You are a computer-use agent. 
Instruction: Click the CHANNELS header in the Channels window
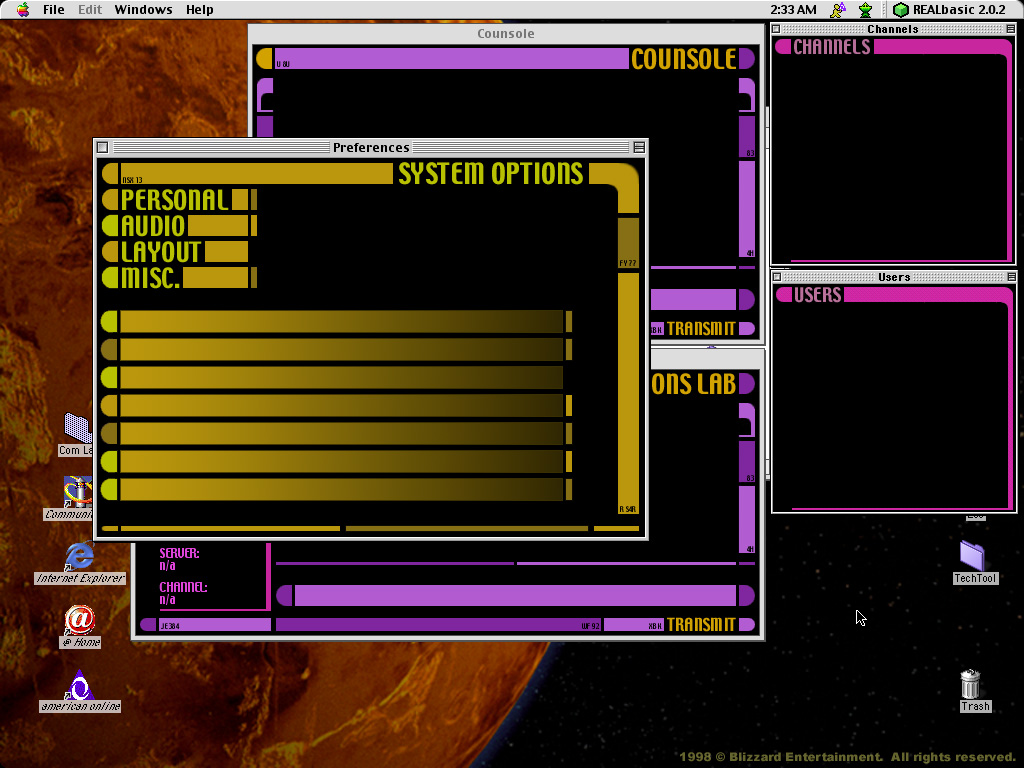tap(831, 46)
